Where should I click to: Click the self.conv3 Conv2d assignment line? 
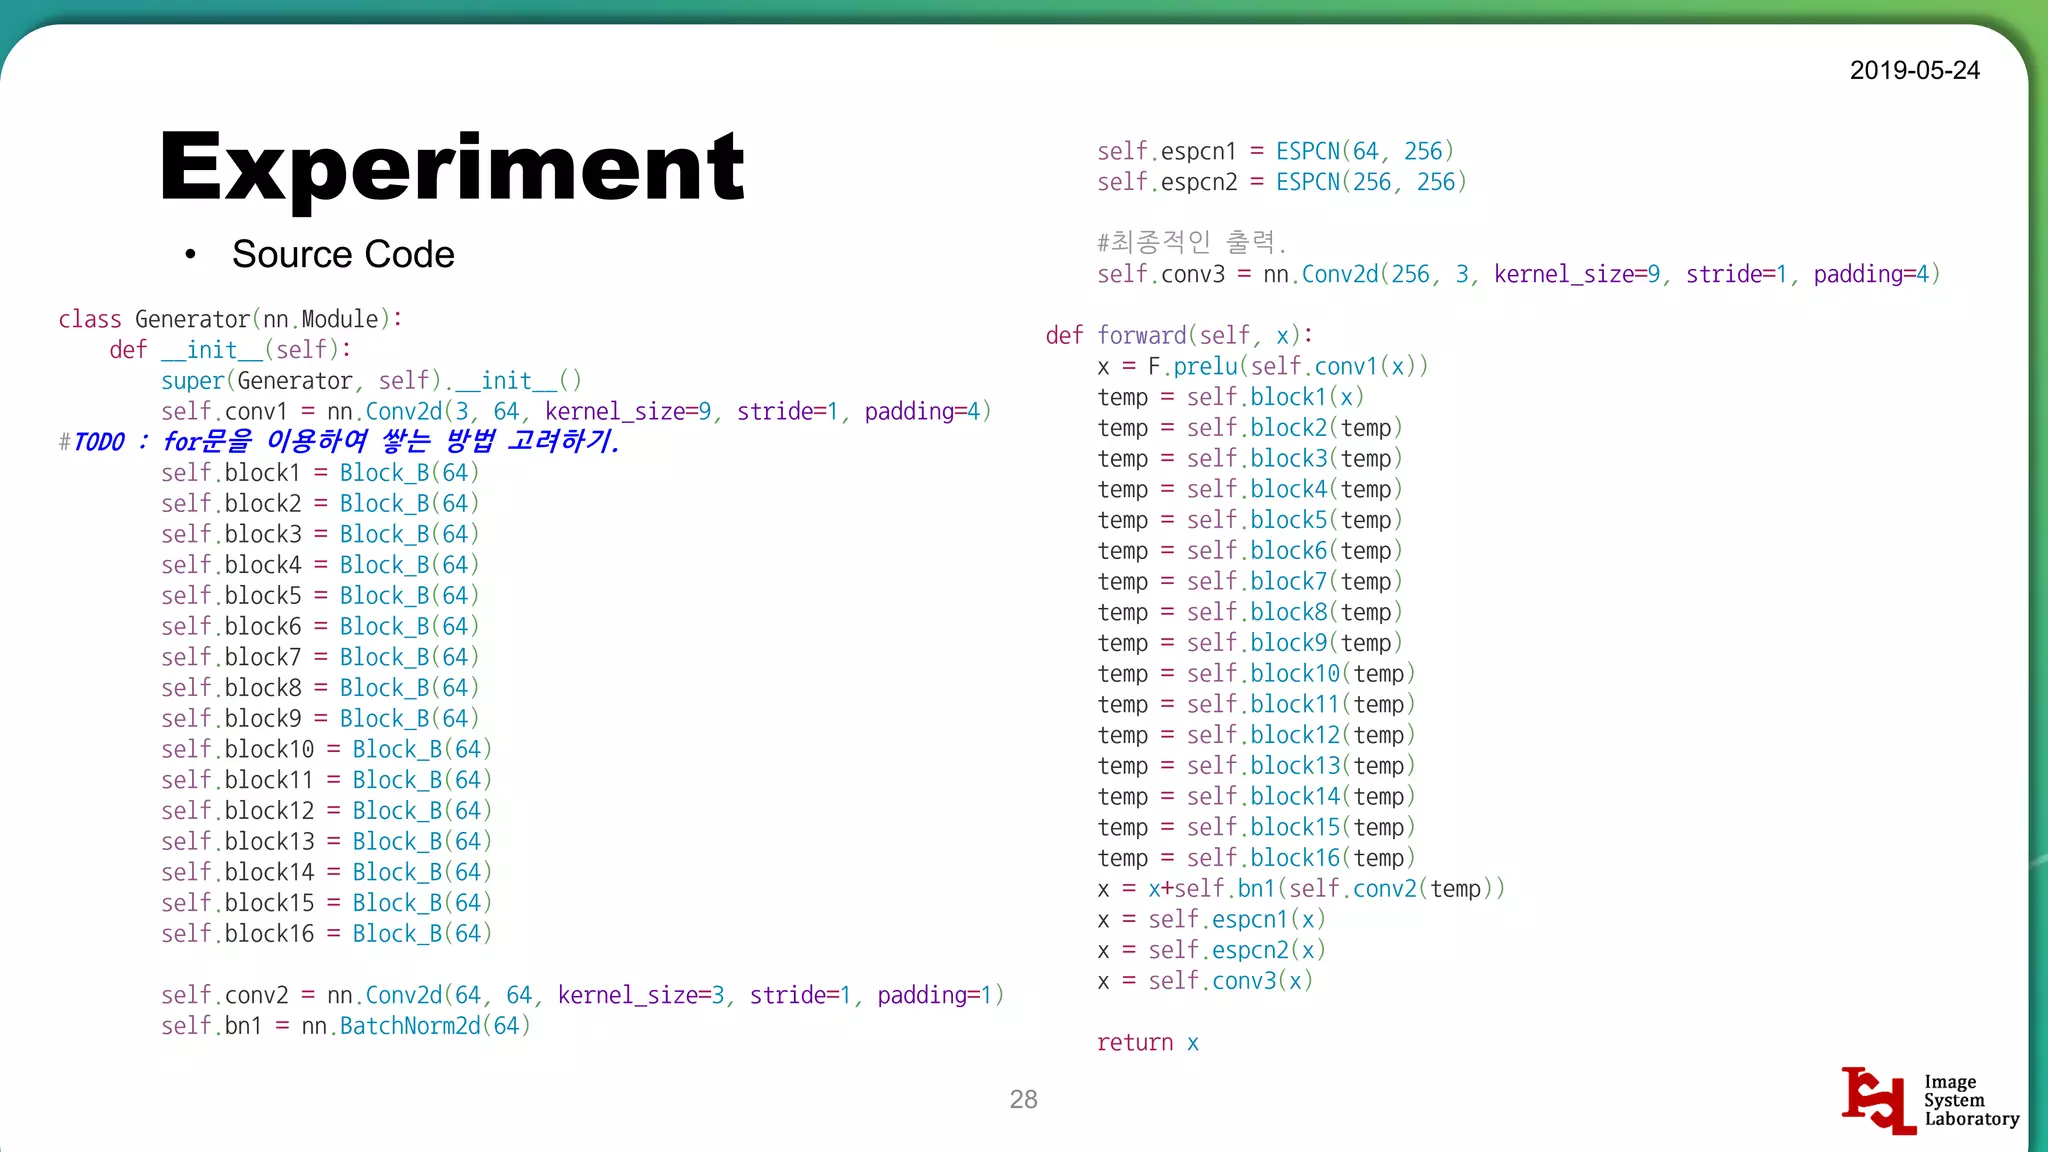click(1518, 274)
